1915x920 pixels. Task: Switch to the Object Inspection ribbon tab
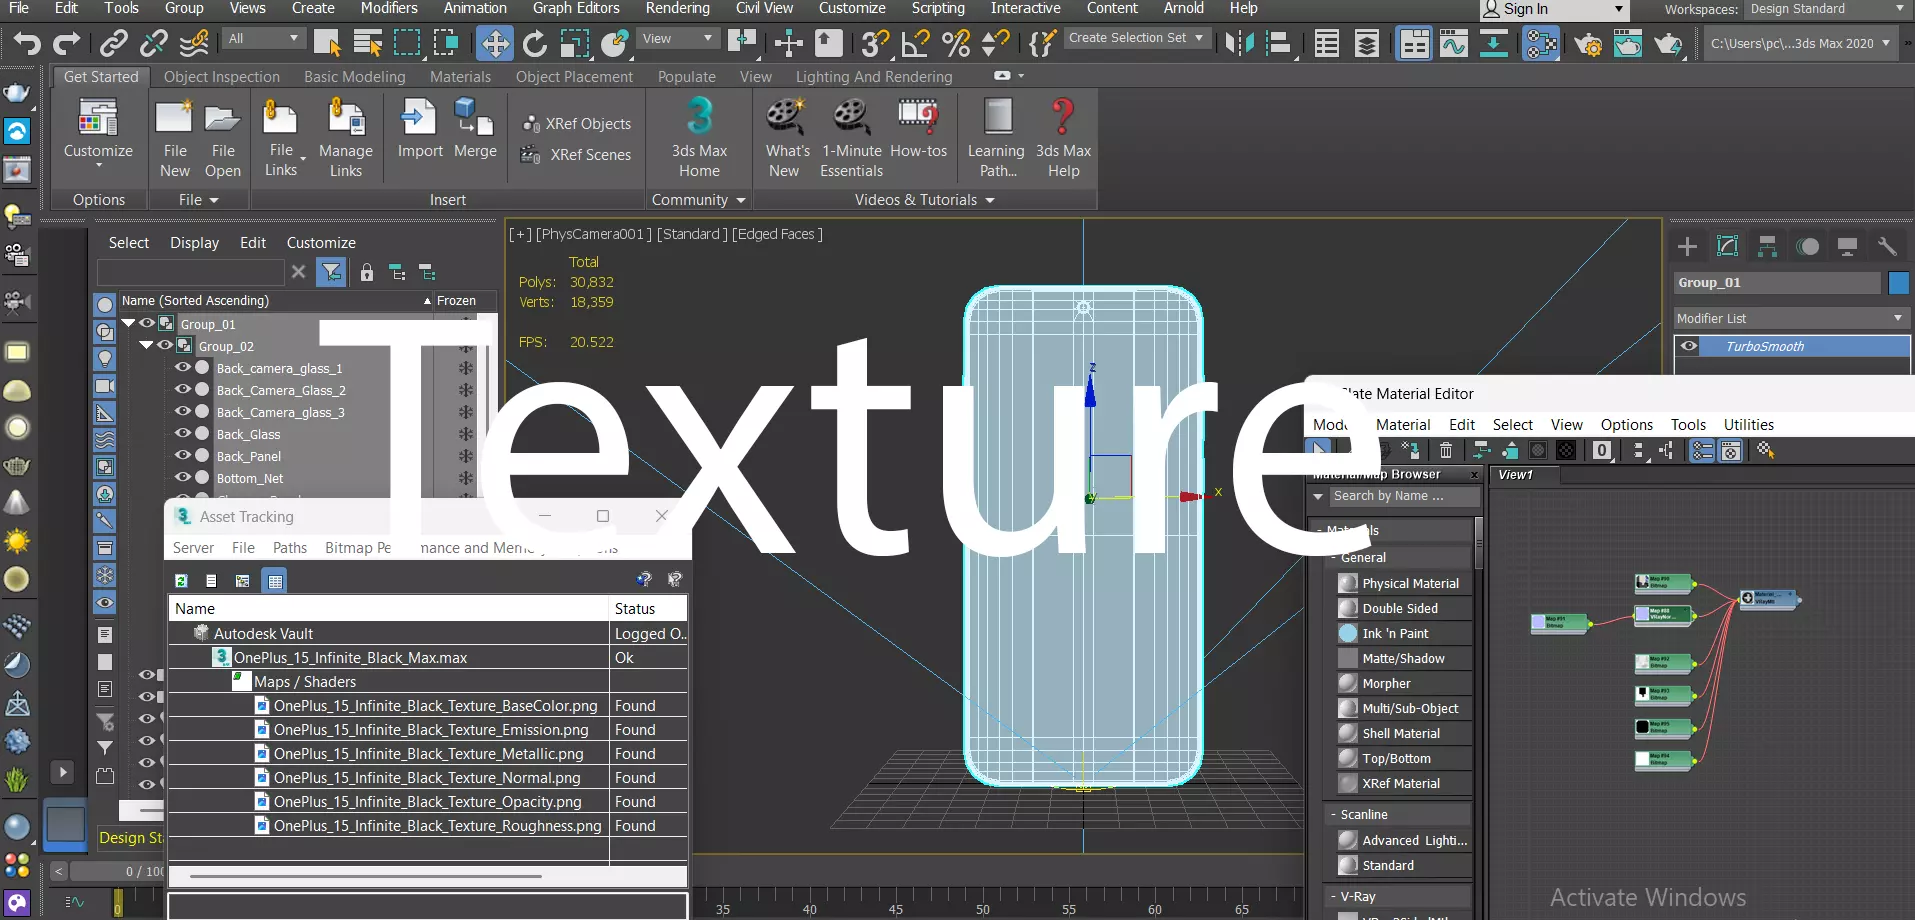pos(222,77)
